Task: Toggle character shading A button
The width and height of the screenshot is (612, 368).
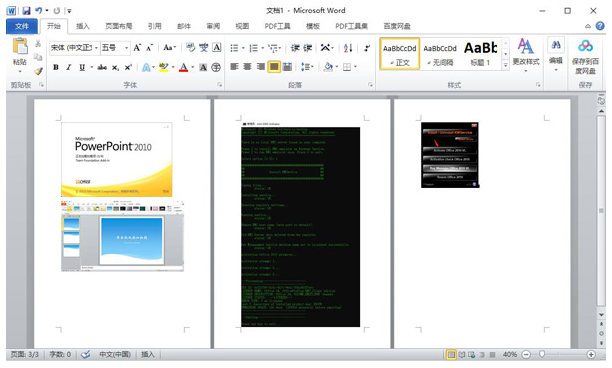Action: coord(203,67)
